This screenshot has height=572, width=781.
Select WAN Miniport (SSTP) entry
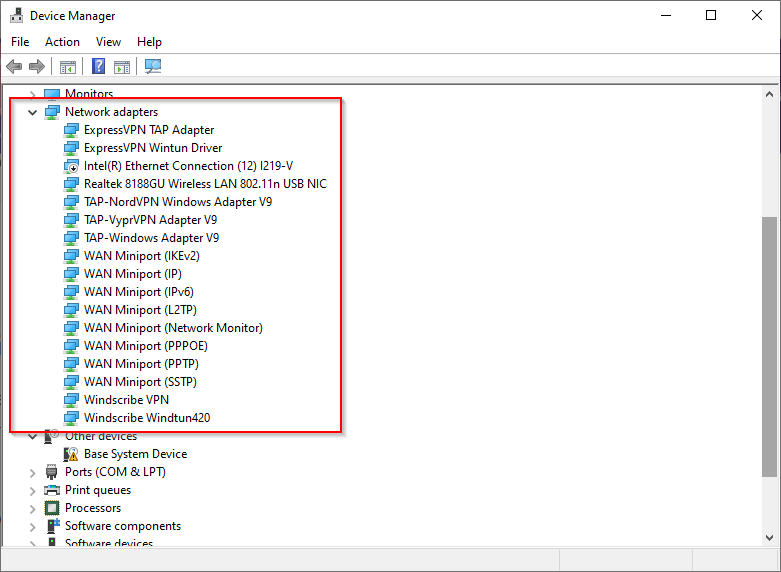pyautogui.click(x=140, y=382)
